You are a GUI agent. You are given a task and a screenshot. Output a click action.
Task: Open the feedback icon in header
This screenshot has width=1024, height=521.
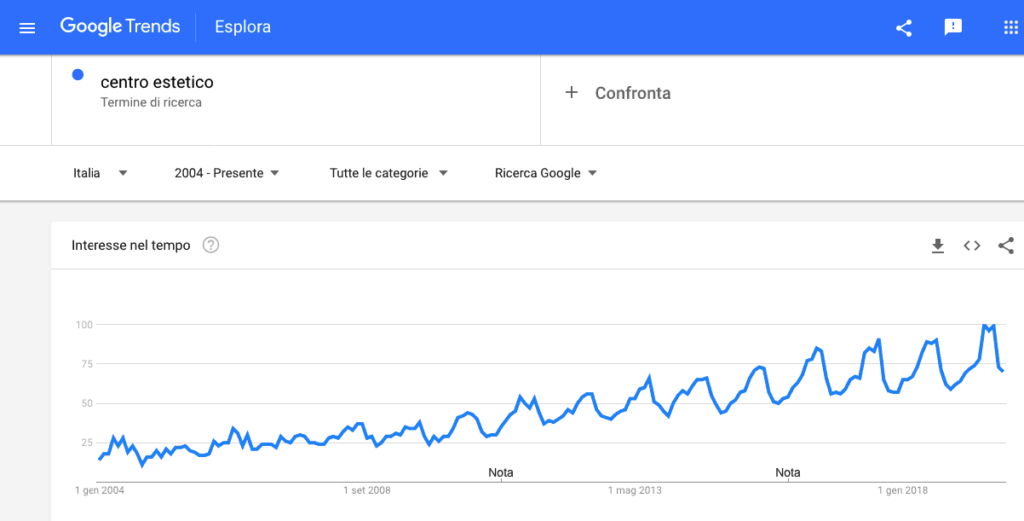pyautogui.click(x=953, y=28)
